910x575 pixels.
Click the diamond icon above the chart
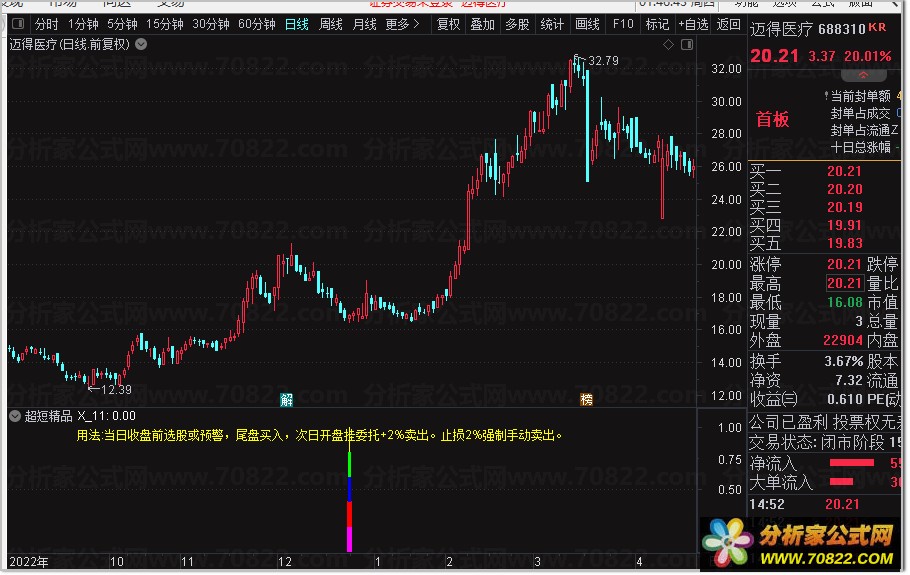click(x=669, y=45)
